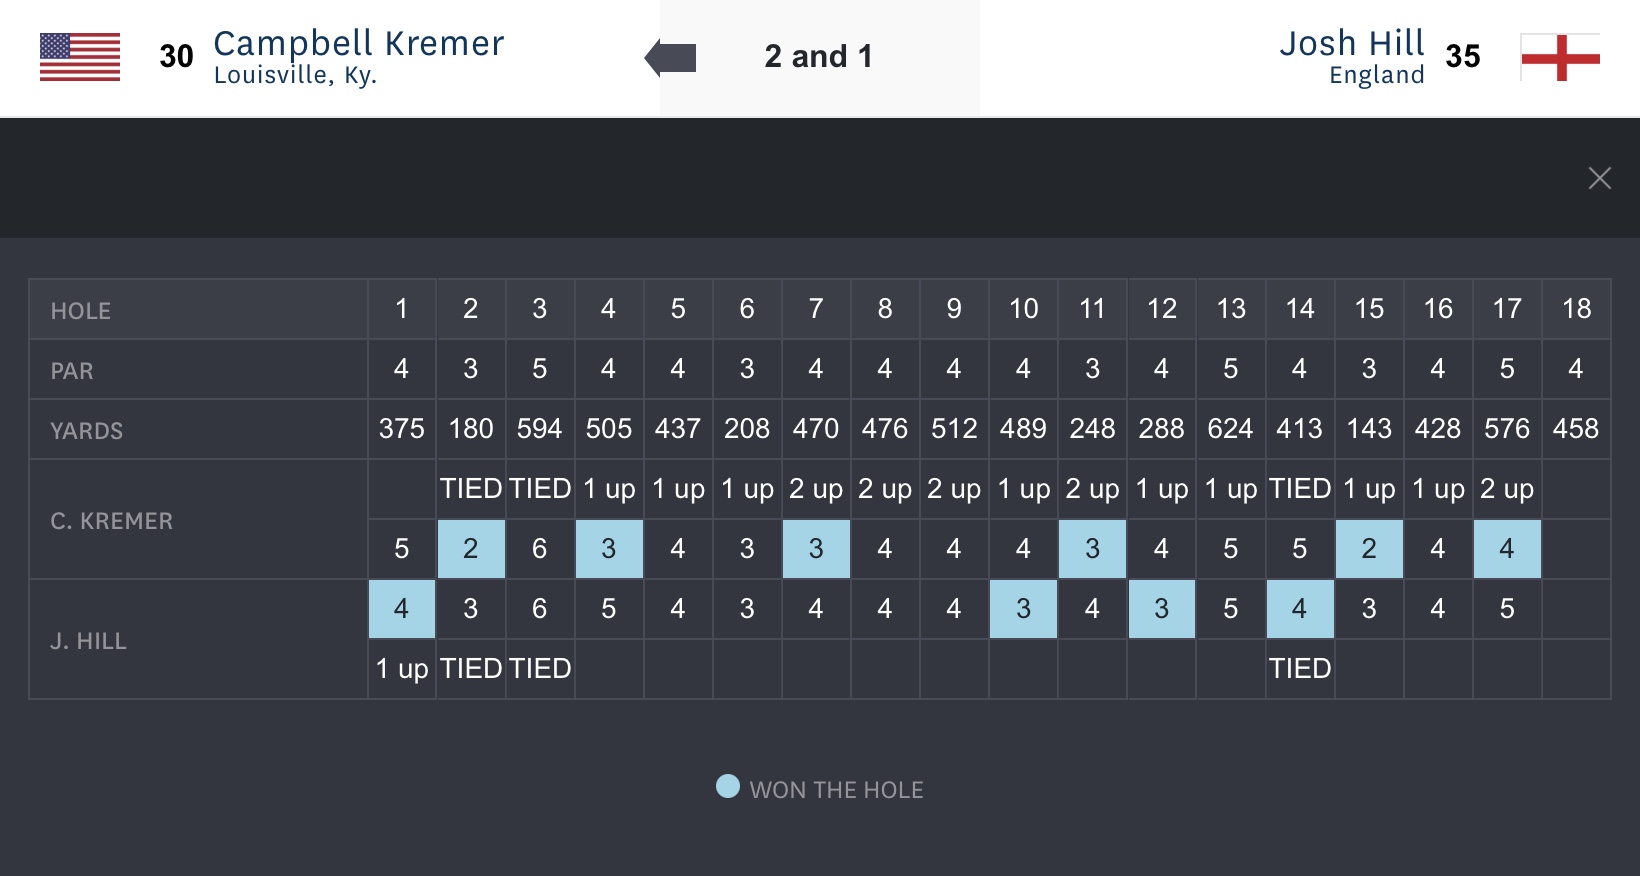This screenshot has height=876, width=1640.
Task: Click Hill's highlighted score on hole 1
Action: point(401,609)
